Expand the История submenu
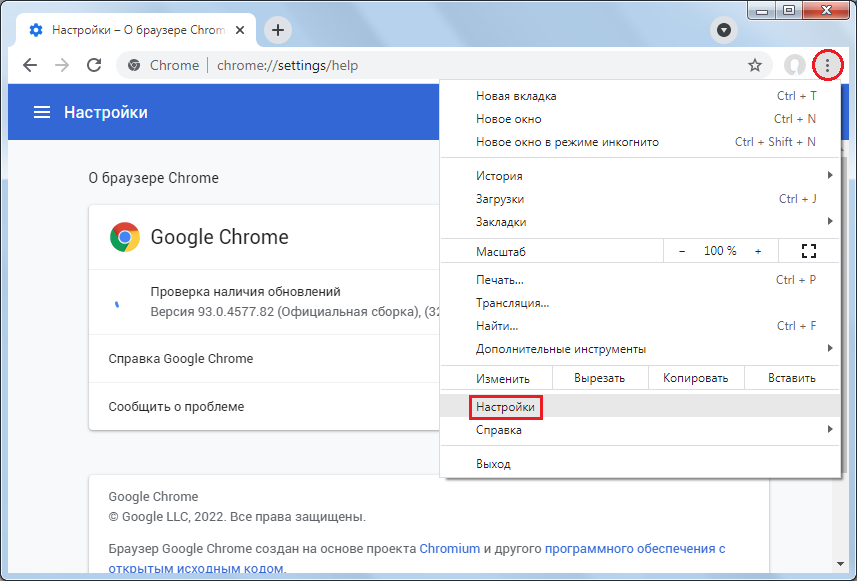Viewport: 857px width, 581px height. coord(640,175)
